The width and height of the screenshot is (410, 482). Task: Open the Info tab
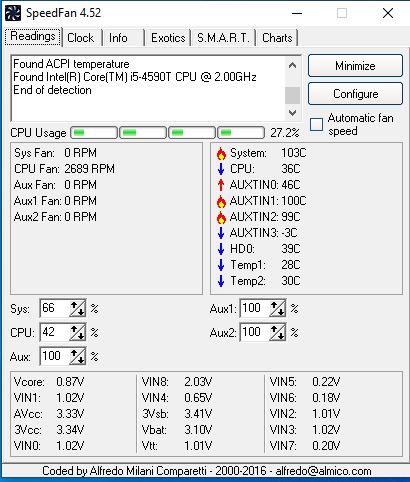(x=118, y=38)
